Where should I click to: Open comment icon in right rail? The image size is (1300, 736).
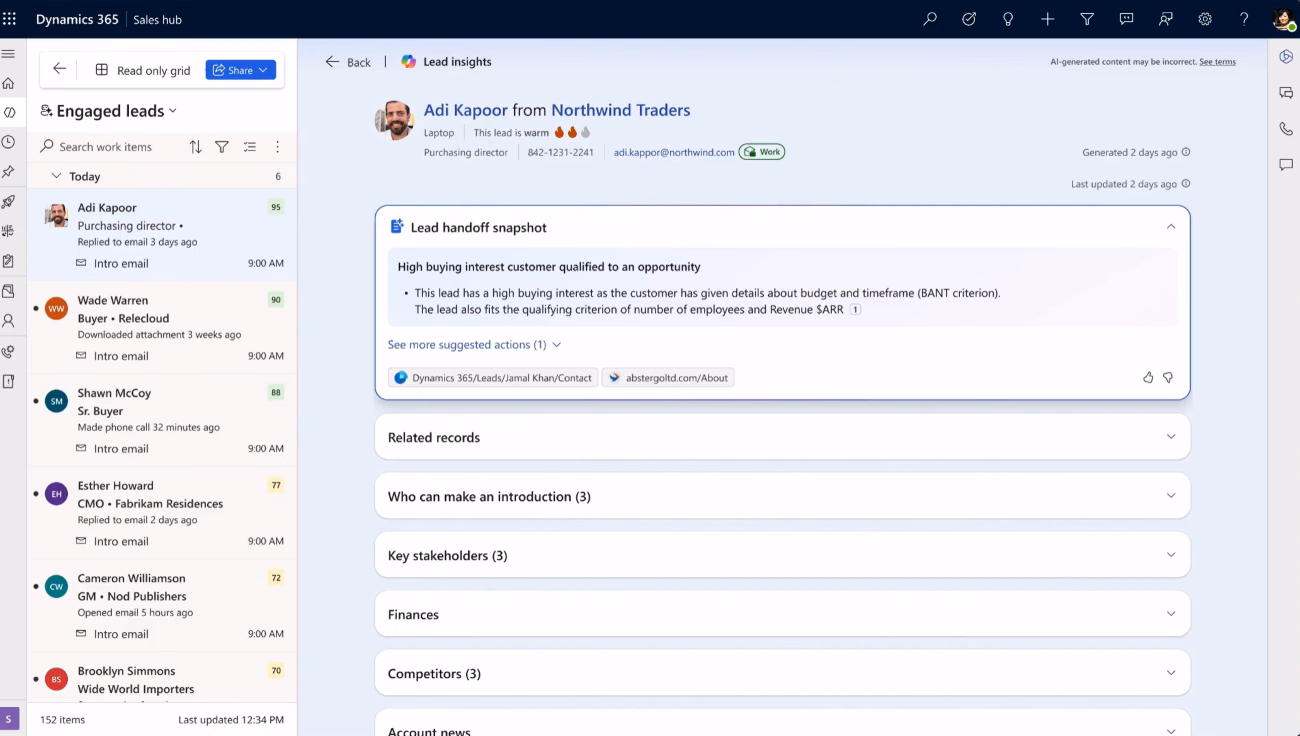tap(1286, 165)
